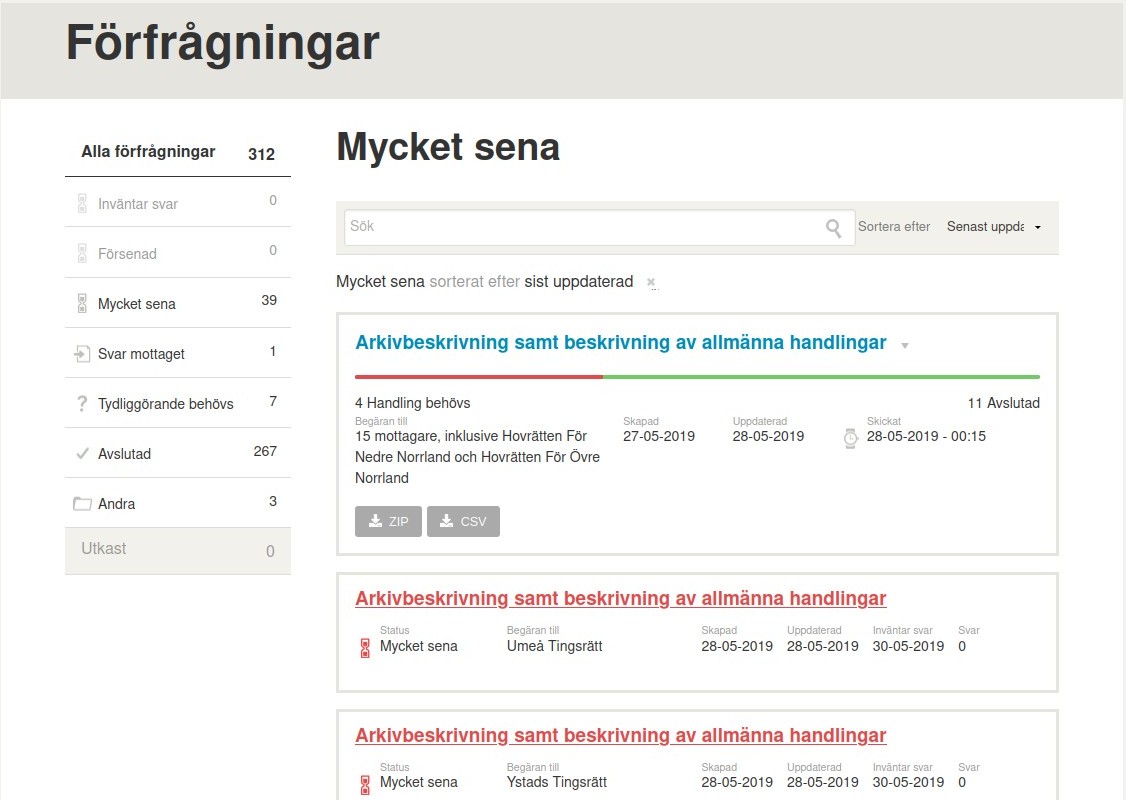
Task: Click the magnifier search icon
Action: (x=833, y=228)
